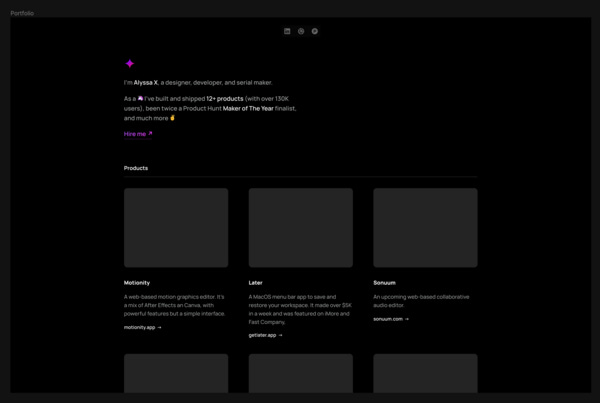Click the hand emoji after 'and much more'
Screen dimensions: 600x403
(x=173, y=118)
